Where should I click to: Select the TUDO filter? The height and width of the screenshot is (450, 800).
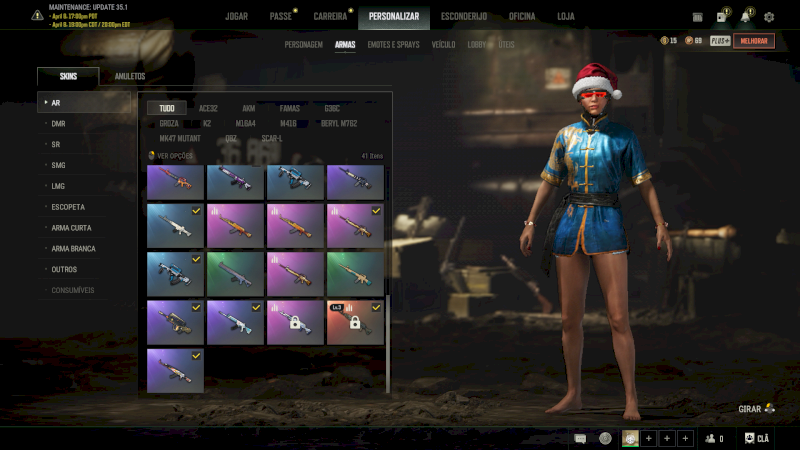pyautogui.click(x=167, y=108)
